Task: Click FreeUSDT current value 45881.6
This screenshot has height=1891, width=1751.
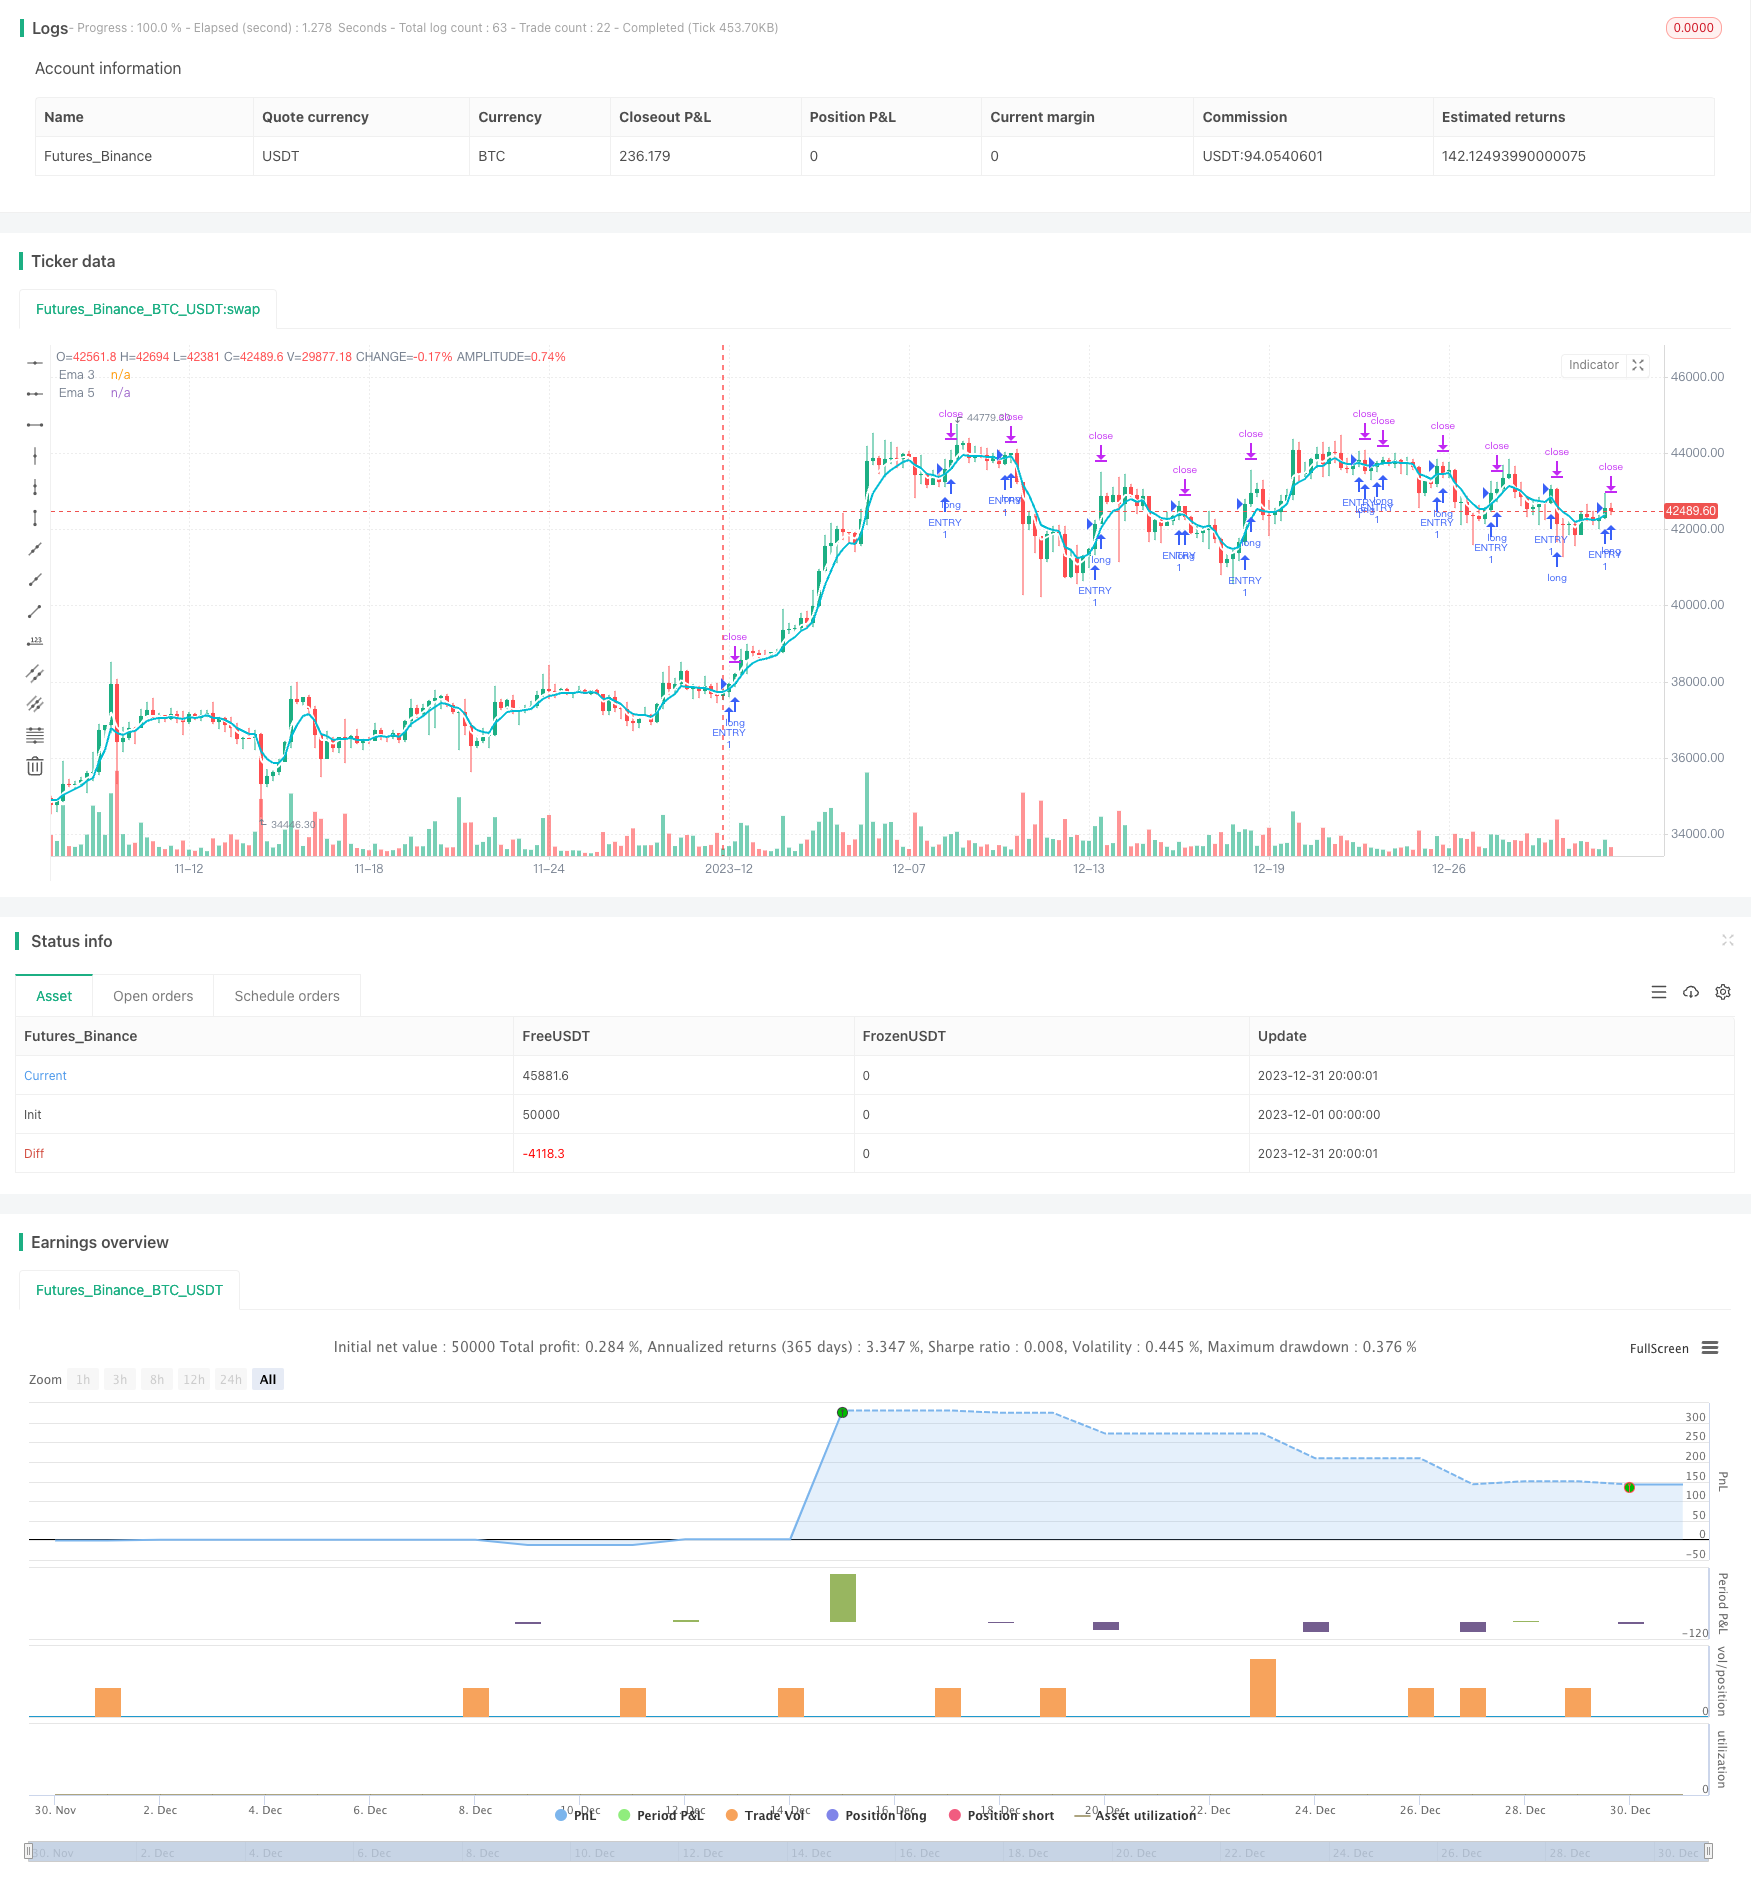Action: (x=545, y=1075)
